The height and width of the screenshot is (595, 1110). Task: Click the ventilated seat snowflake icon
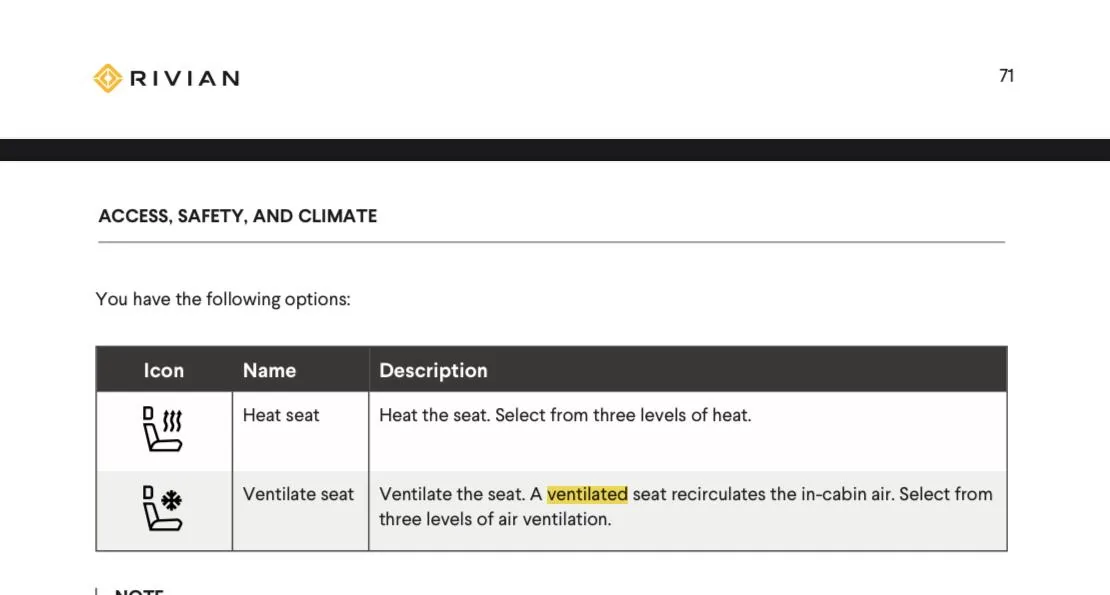coord(163,508)
